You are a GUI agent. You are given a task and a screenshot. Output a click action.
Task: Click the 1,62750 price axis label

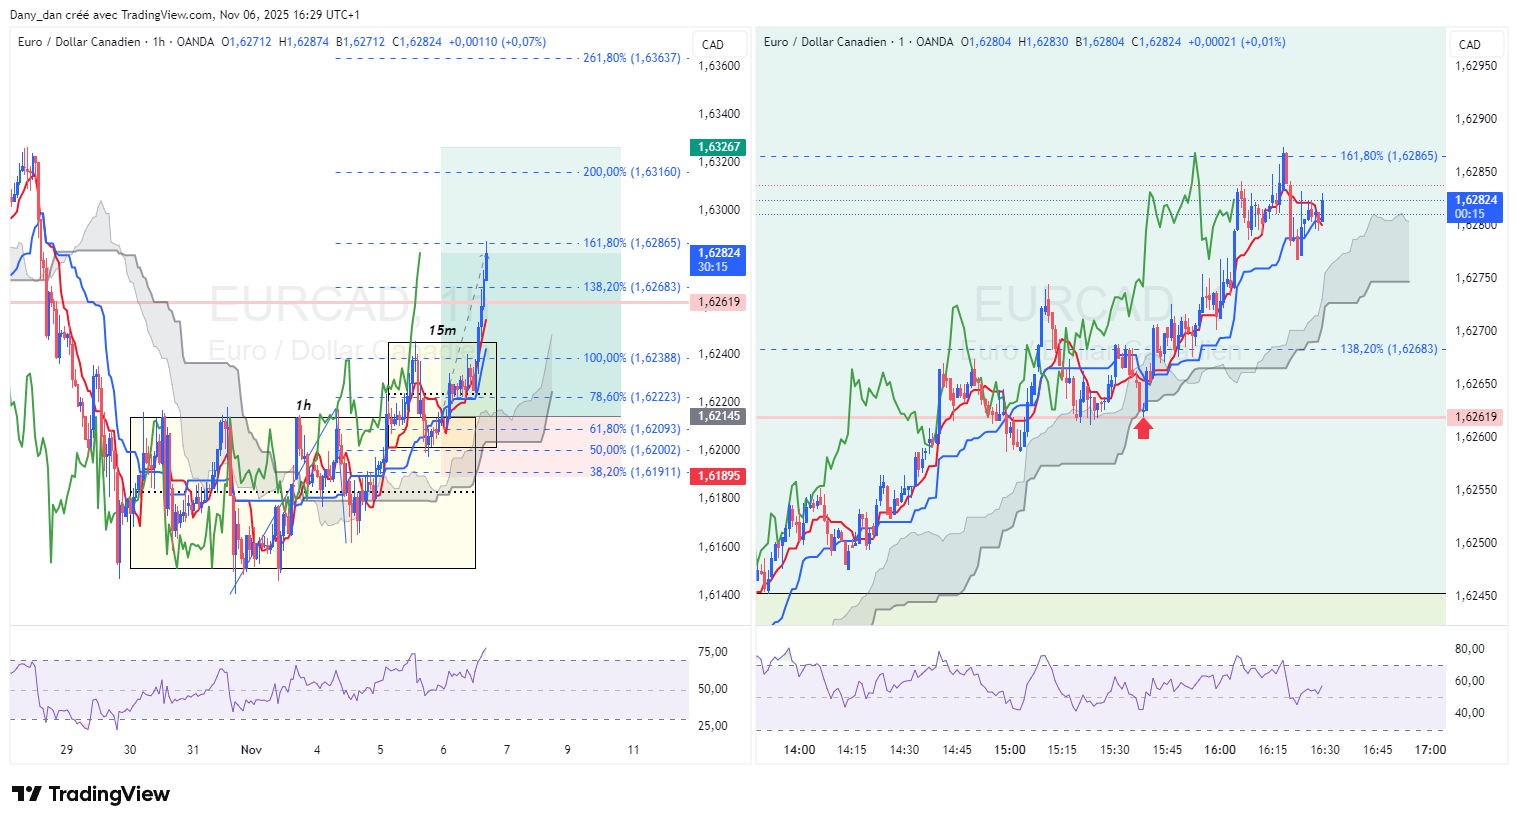click(x=1476, y=278)
